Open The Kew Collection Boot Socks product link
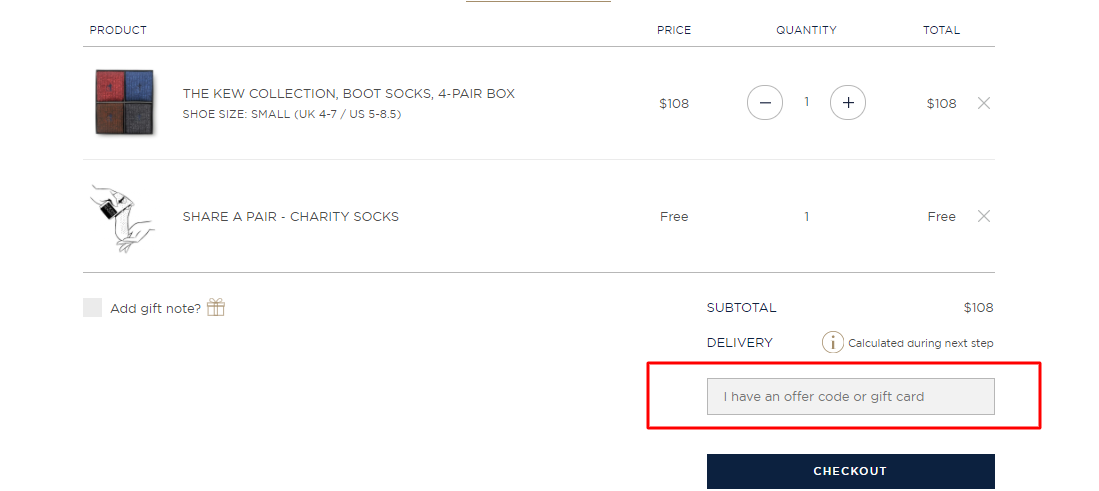The width and height of the screenshot is (1099, 491). (x=348, y=94)
